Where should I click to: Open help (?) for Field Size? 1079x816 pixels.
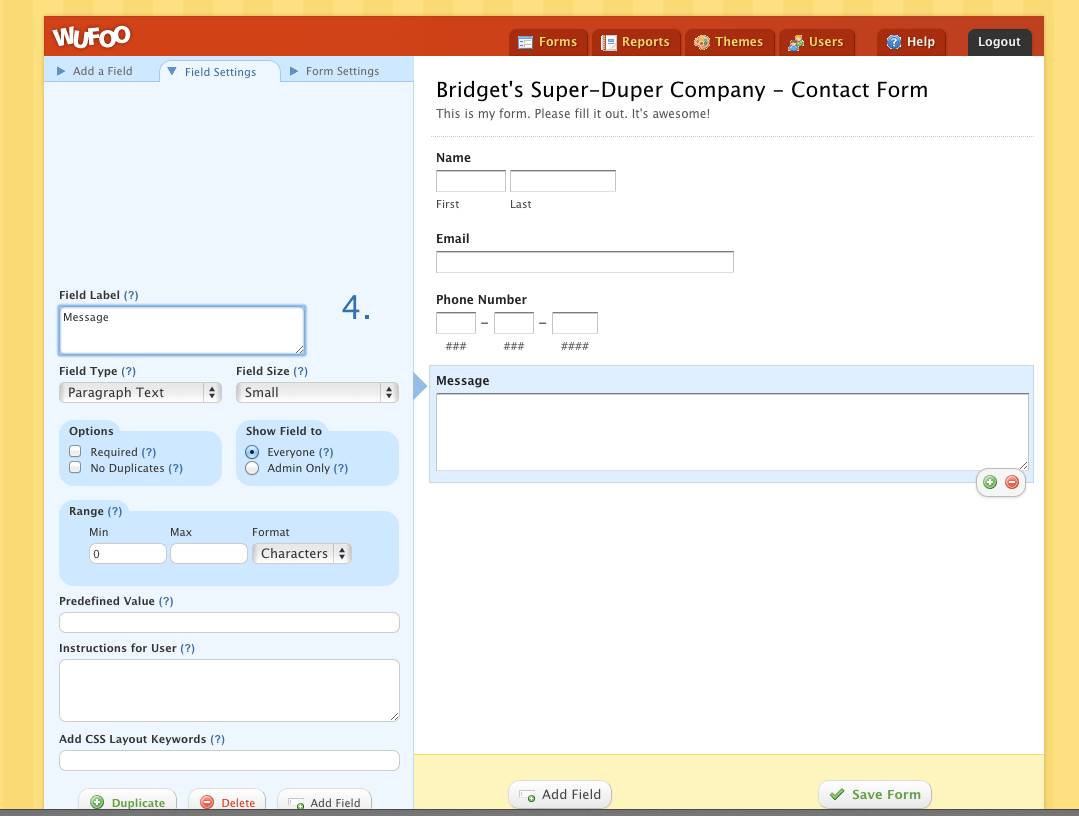coord(301,371)
